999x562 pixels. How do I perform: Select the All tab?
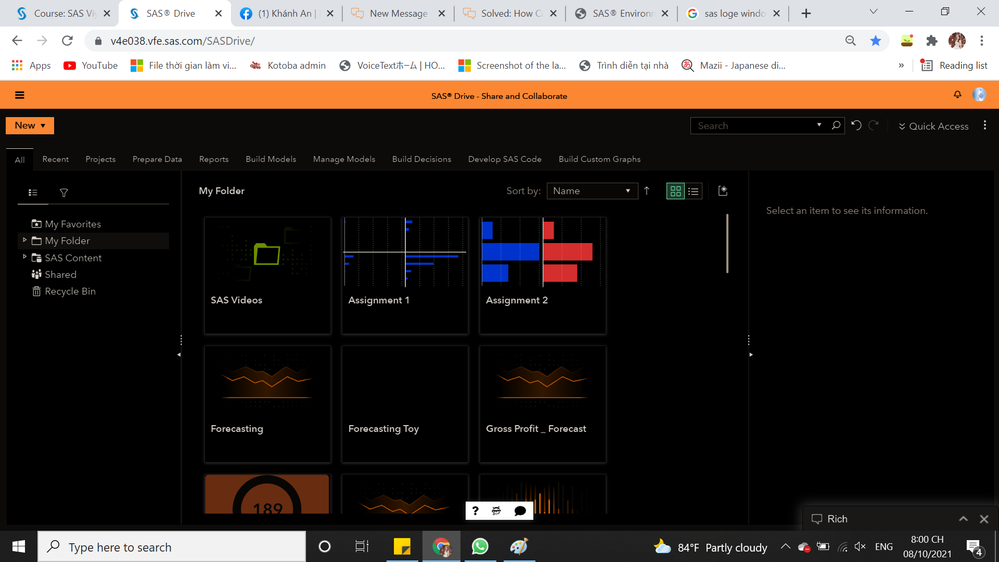coord(20,160)
